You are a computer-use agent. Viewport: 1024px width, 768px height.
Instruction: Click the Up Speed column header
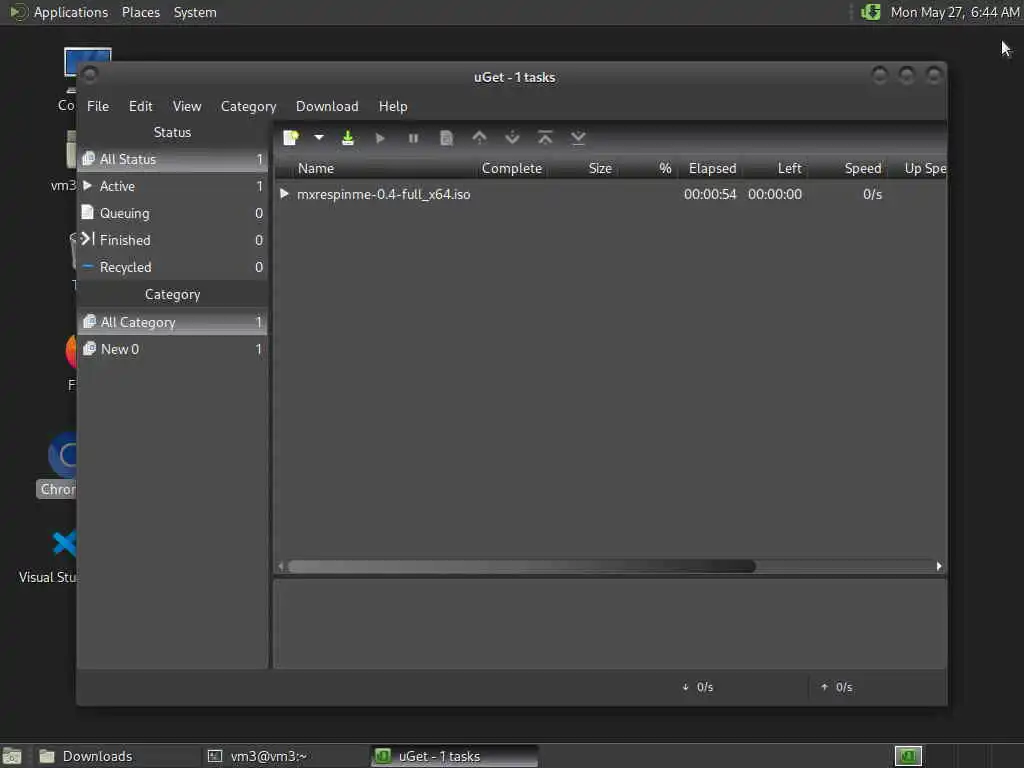click(x=925, y=168)
